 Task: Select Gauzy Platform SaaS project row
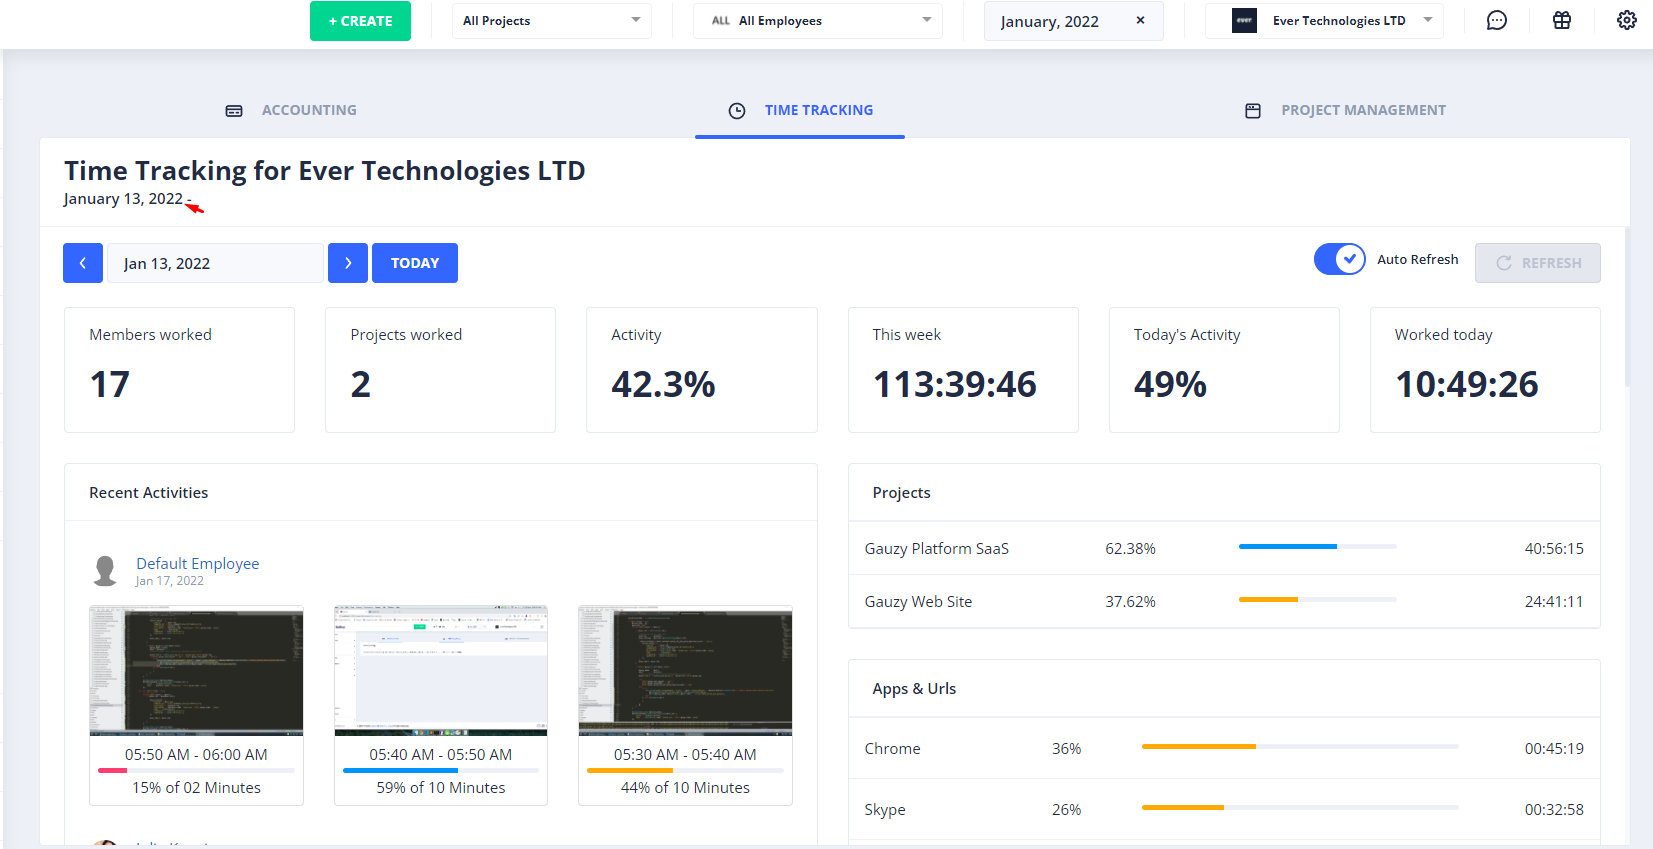pyautogui.click(x=1224, y=548)
